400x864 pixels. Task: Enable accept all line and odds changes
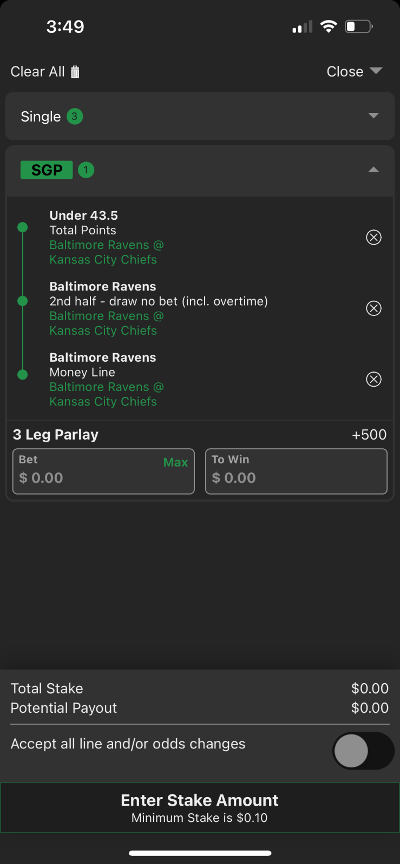[x=363, y=750]
